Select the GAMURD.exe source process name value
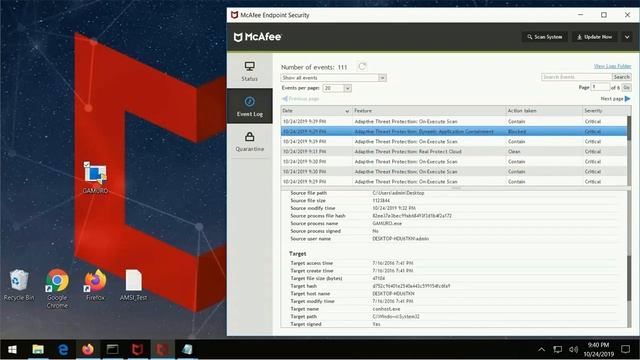640x360 pixels. [x=387, y=223]
